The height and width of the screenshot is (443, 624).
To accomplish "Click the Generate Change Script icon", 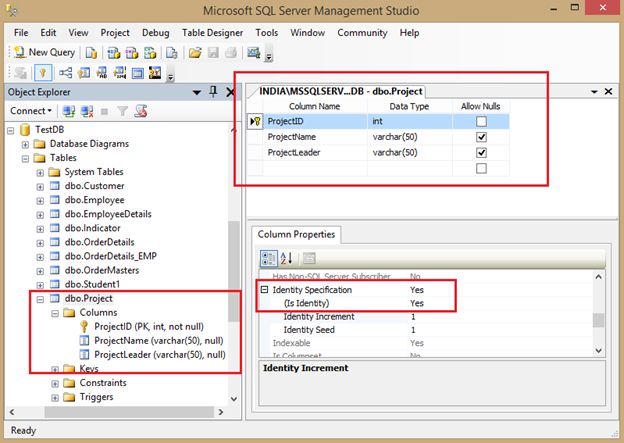I will (21, 73).
